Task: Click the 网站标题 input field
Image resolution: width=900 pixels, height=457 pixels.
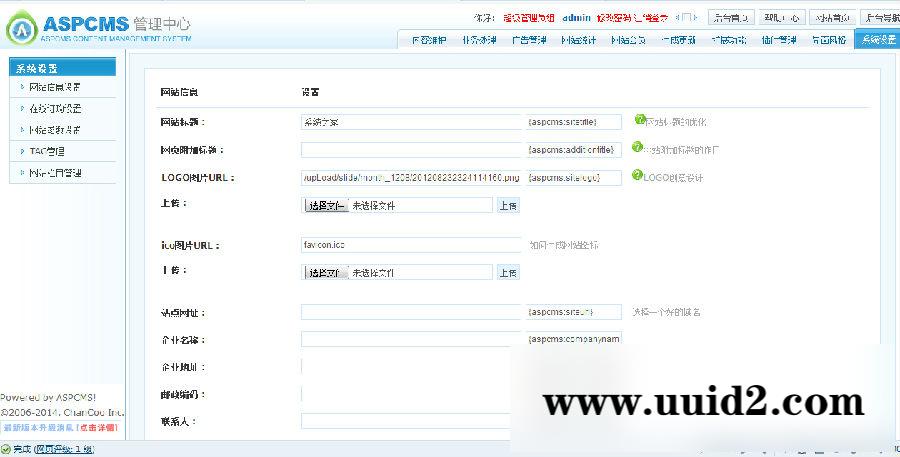Action: pyautogui.click(x=411, y=122)
